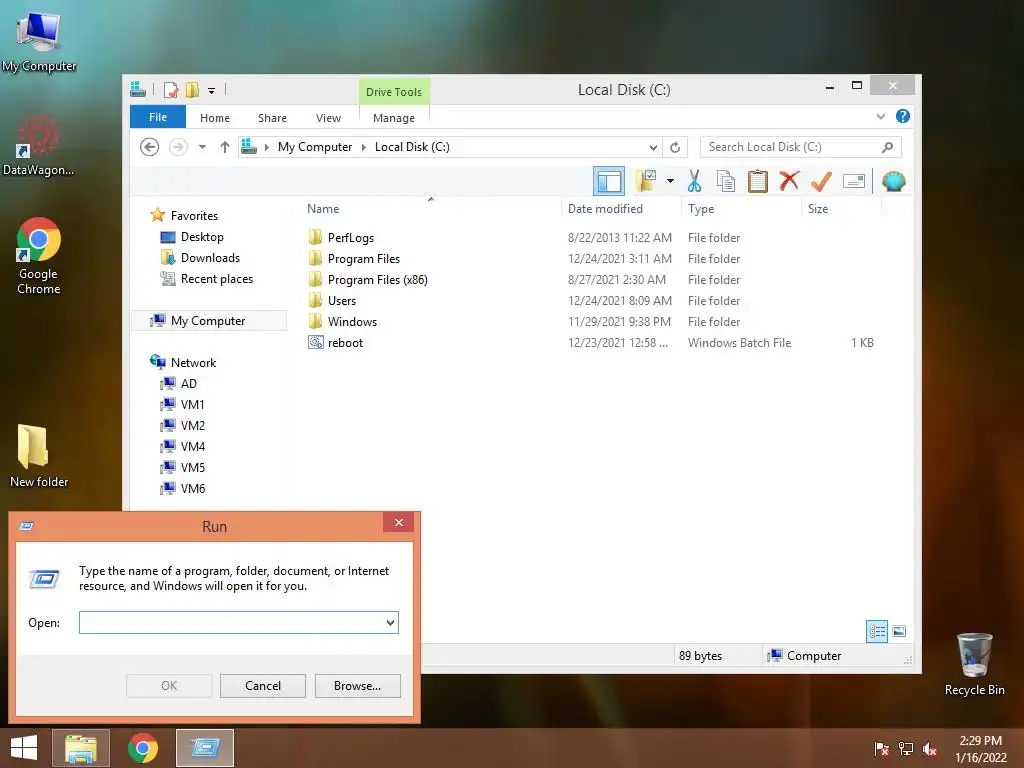Click the Copy icon in toolbar
This screenshot has height=768, width=1024.
tap(726, 181)
